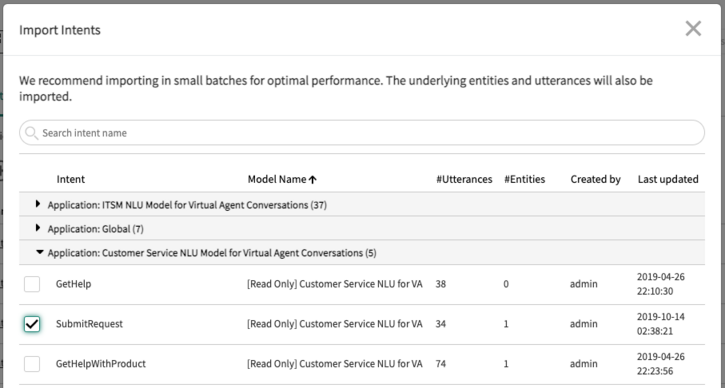Click the SubmitRequest row model name
Screen dimensions: 725x388
(x=335, y=324)
